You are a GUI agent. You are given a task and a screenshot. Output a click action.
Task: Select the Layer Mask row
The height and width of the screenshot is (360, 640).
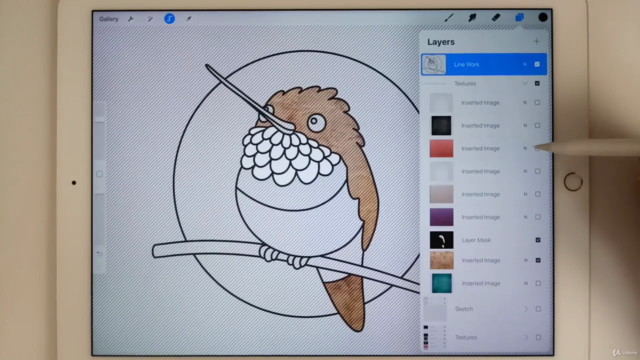[x=484, y=240]
